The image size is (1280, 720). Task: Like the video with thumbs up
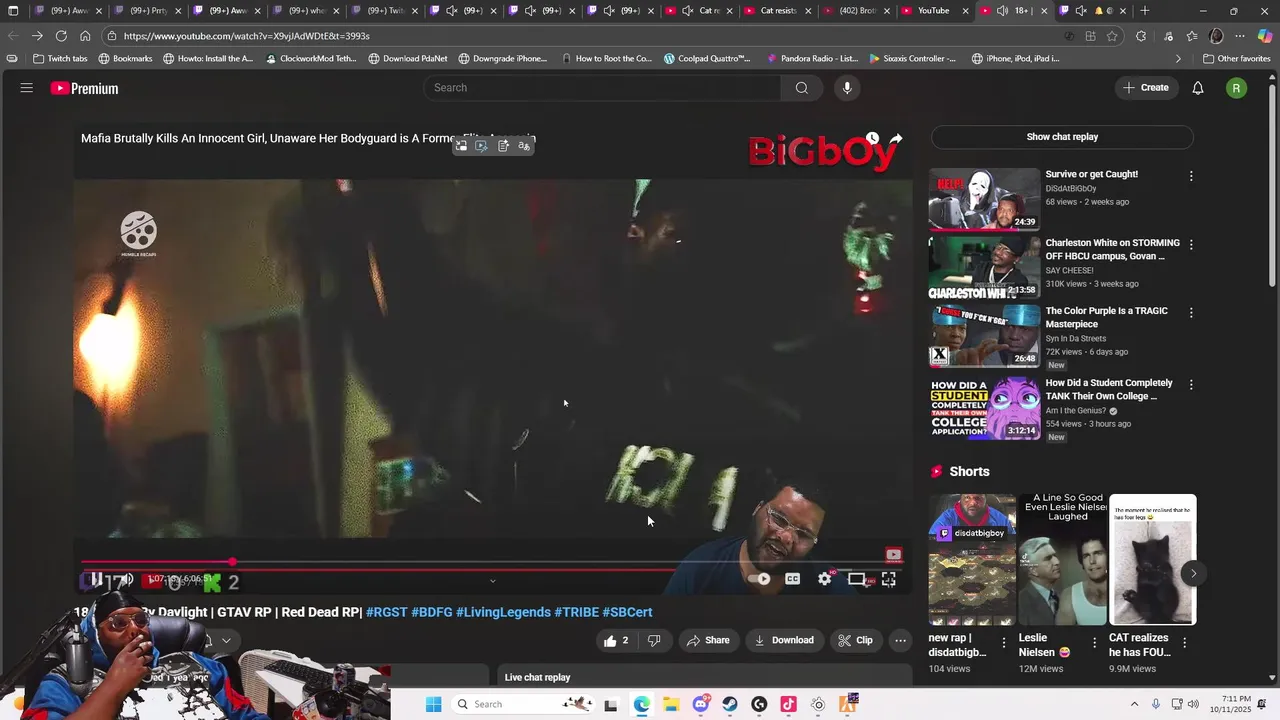616,640
